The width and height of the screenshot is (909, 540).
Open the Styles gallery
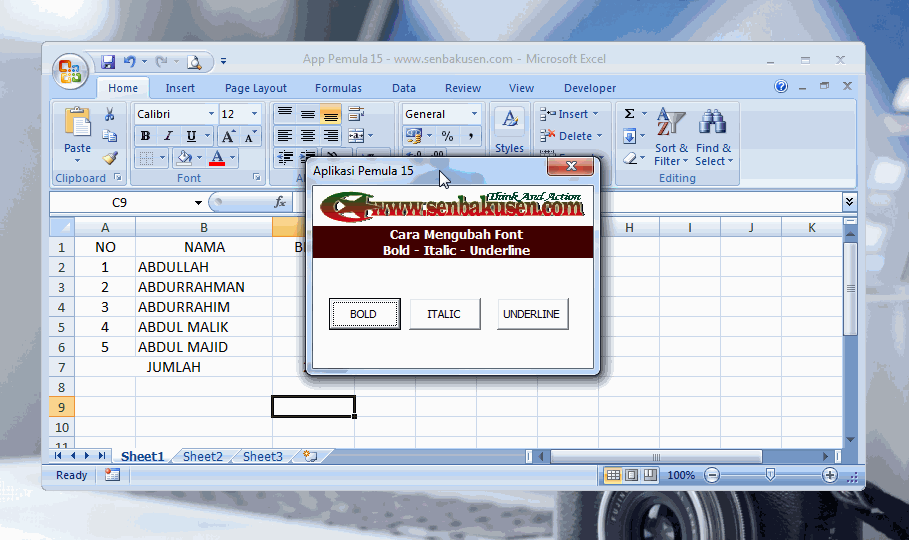pyautogui.click(x=509, y=130)
